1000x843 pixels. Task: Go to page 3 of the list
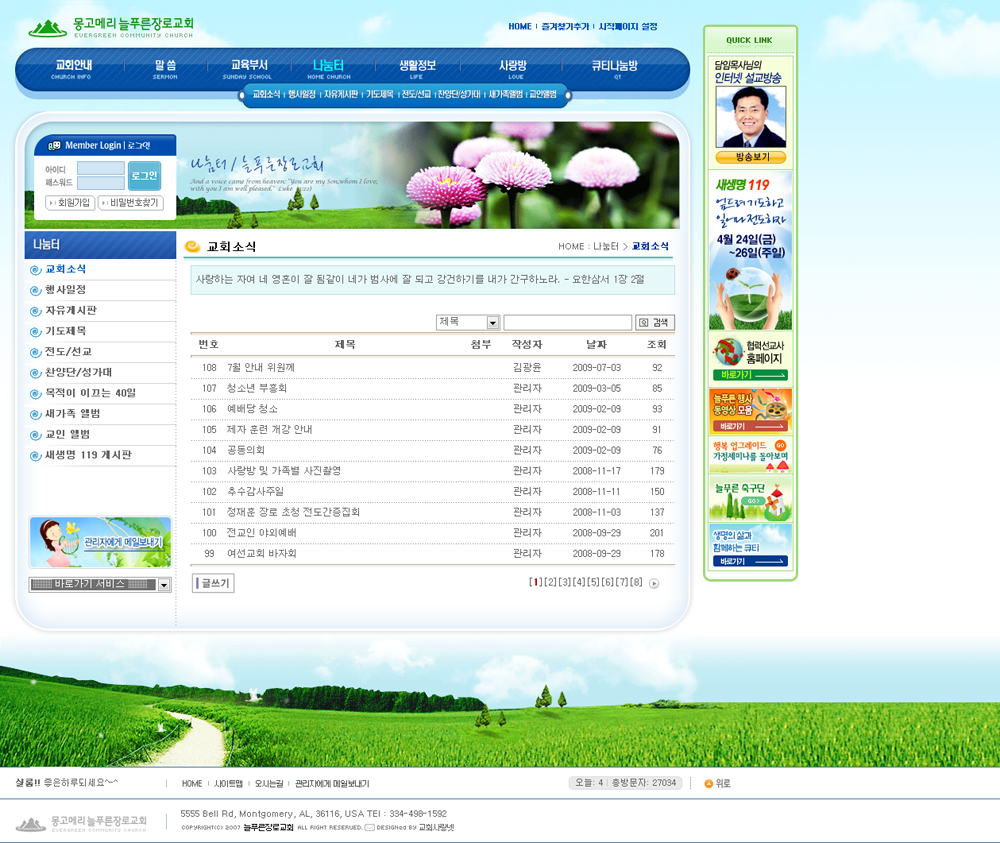pyautogui.click(x=565, y=582)
